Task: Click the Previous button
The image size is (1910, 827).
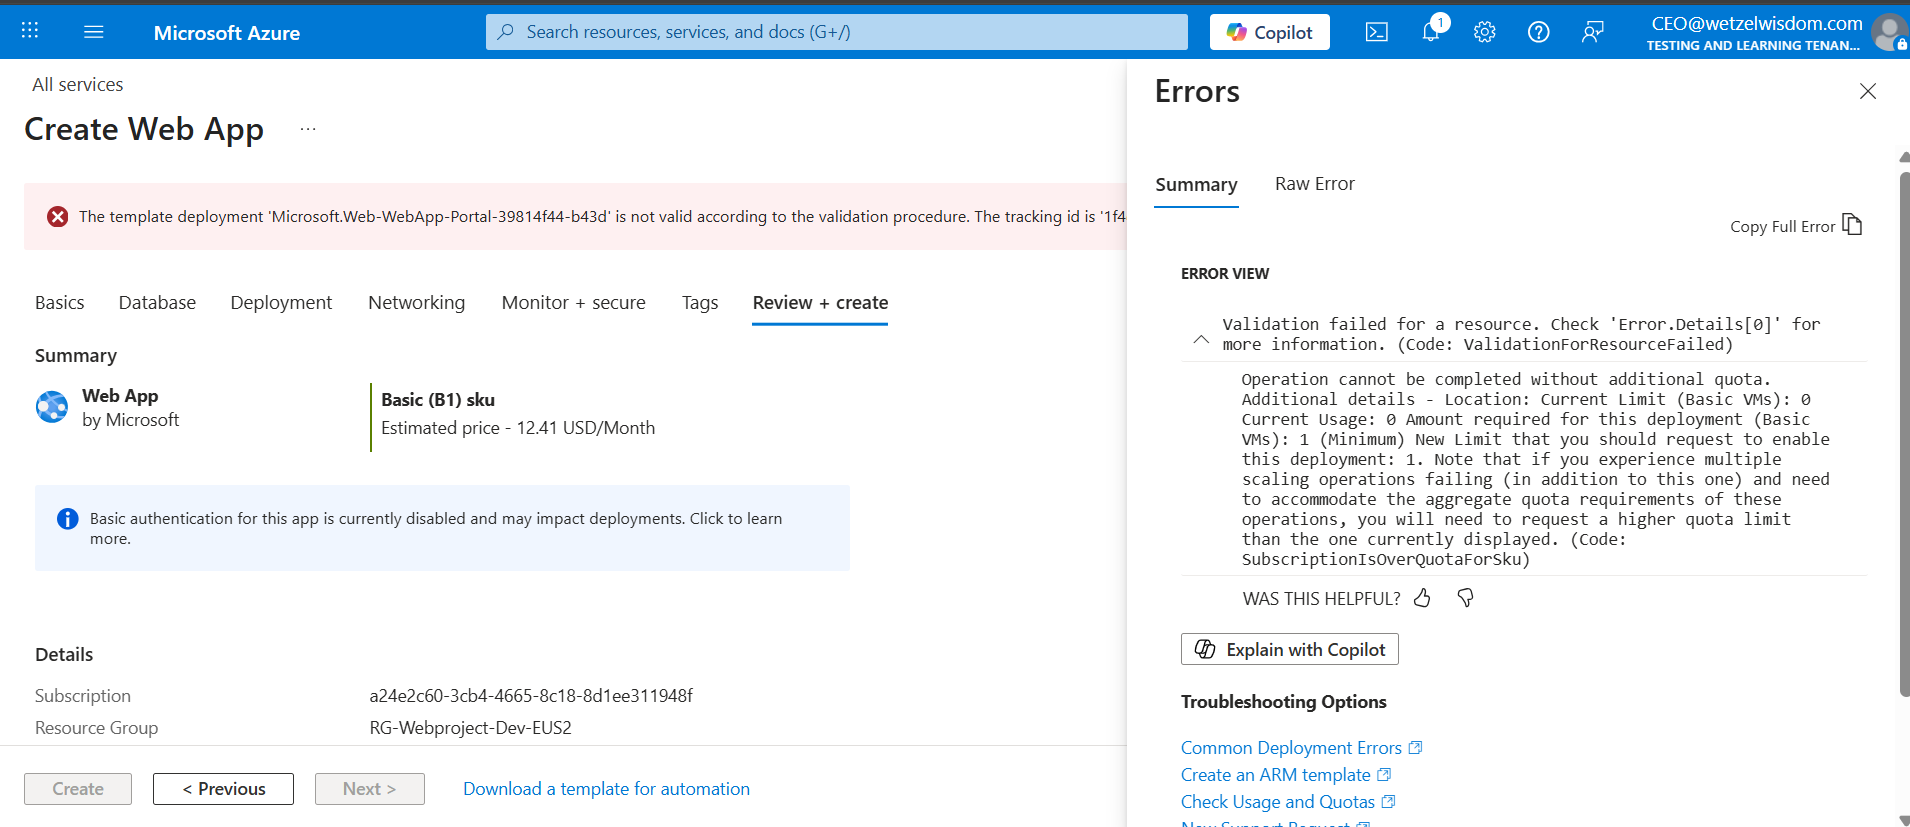Action: click(x=223, y=789)
